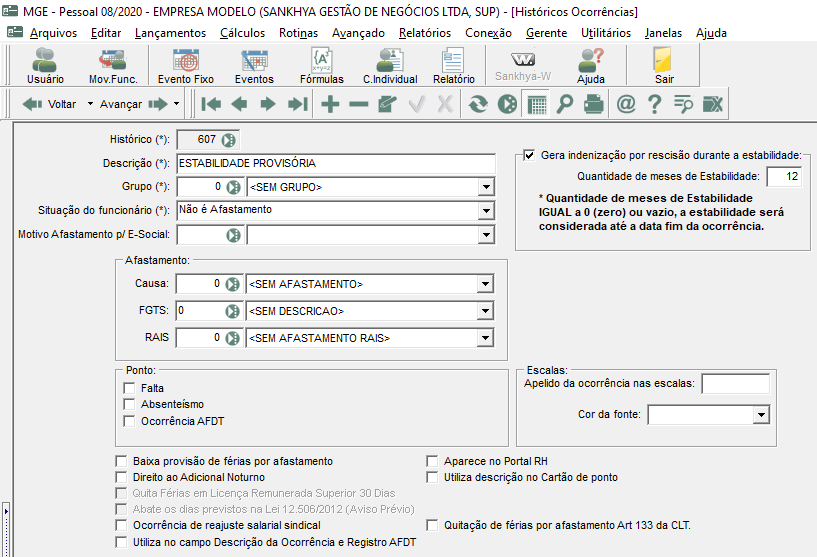Screen dimensions: 817x557
Task: Click the refresh arrows icon
Action: point(478,104)
